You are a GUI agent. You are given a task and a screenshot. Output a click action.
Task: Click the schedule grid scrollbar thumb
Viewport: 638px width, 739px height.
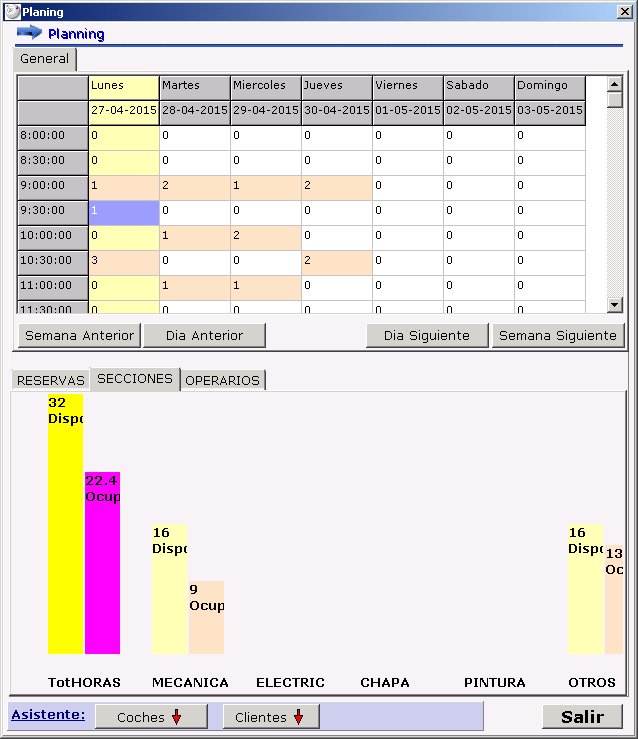coord(614,100)
